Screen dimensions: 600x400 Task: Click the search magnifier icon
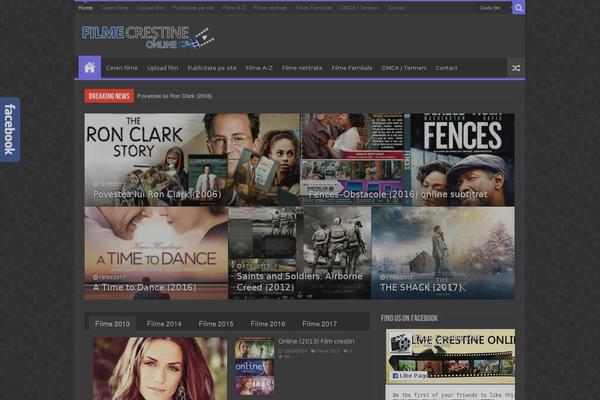(518, 8)
